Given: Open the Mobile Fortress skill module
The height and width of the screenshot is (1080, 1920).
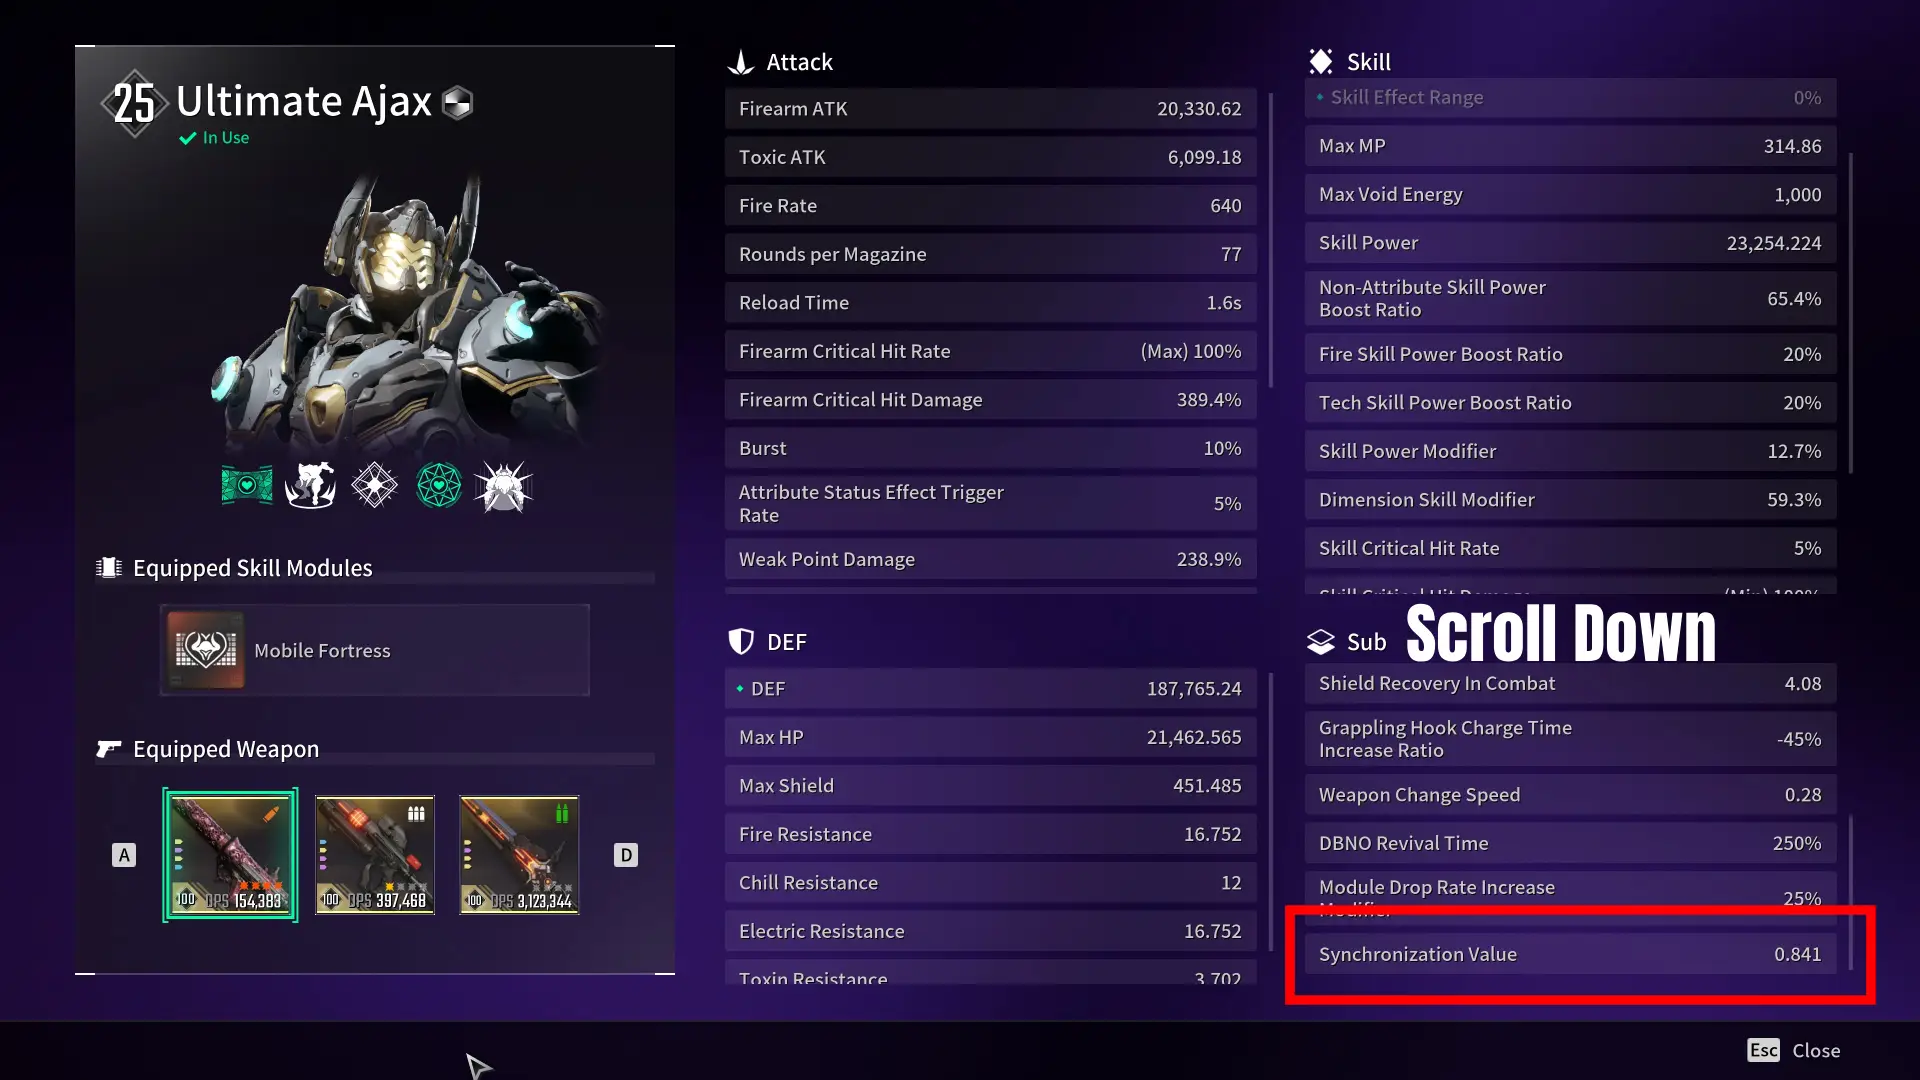Looking at the screenshot, I should (375, 650).
